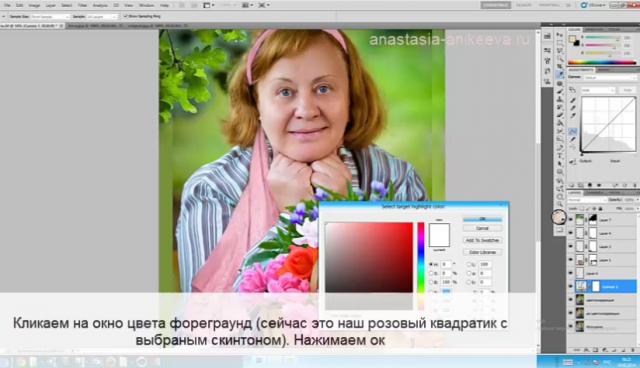
Task: Click the Add To Swatches button
Action: (482, 240)
